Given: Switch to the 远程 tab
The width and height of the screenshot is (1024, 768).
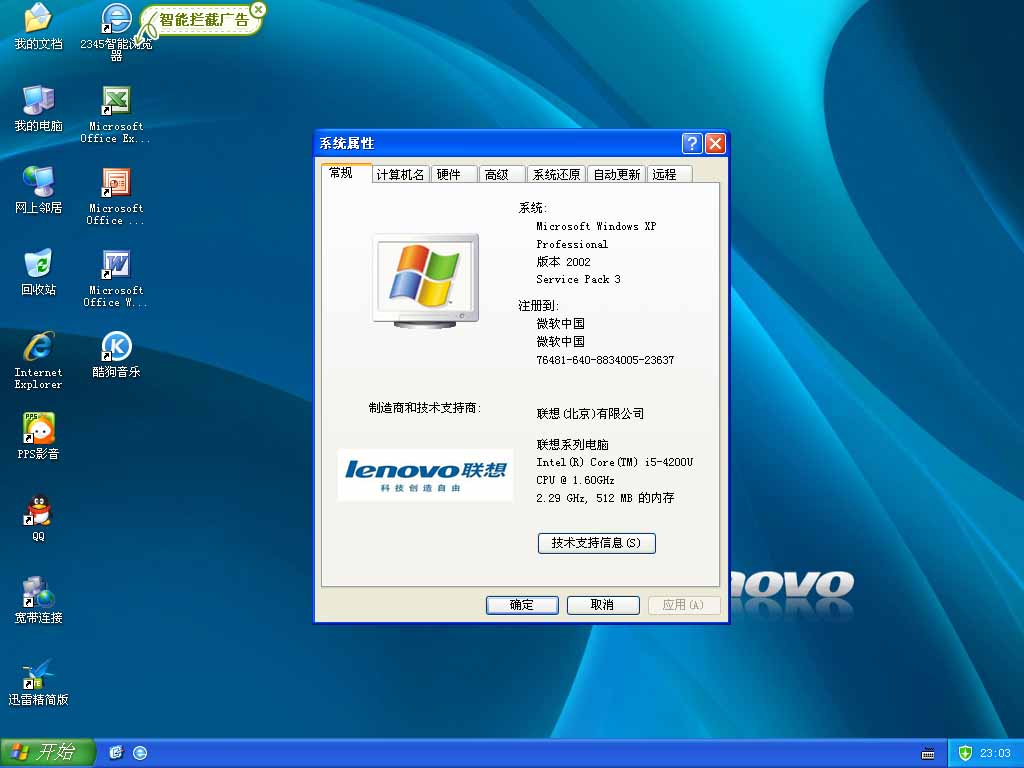Looking at the screenshot, I should (669, 174).
